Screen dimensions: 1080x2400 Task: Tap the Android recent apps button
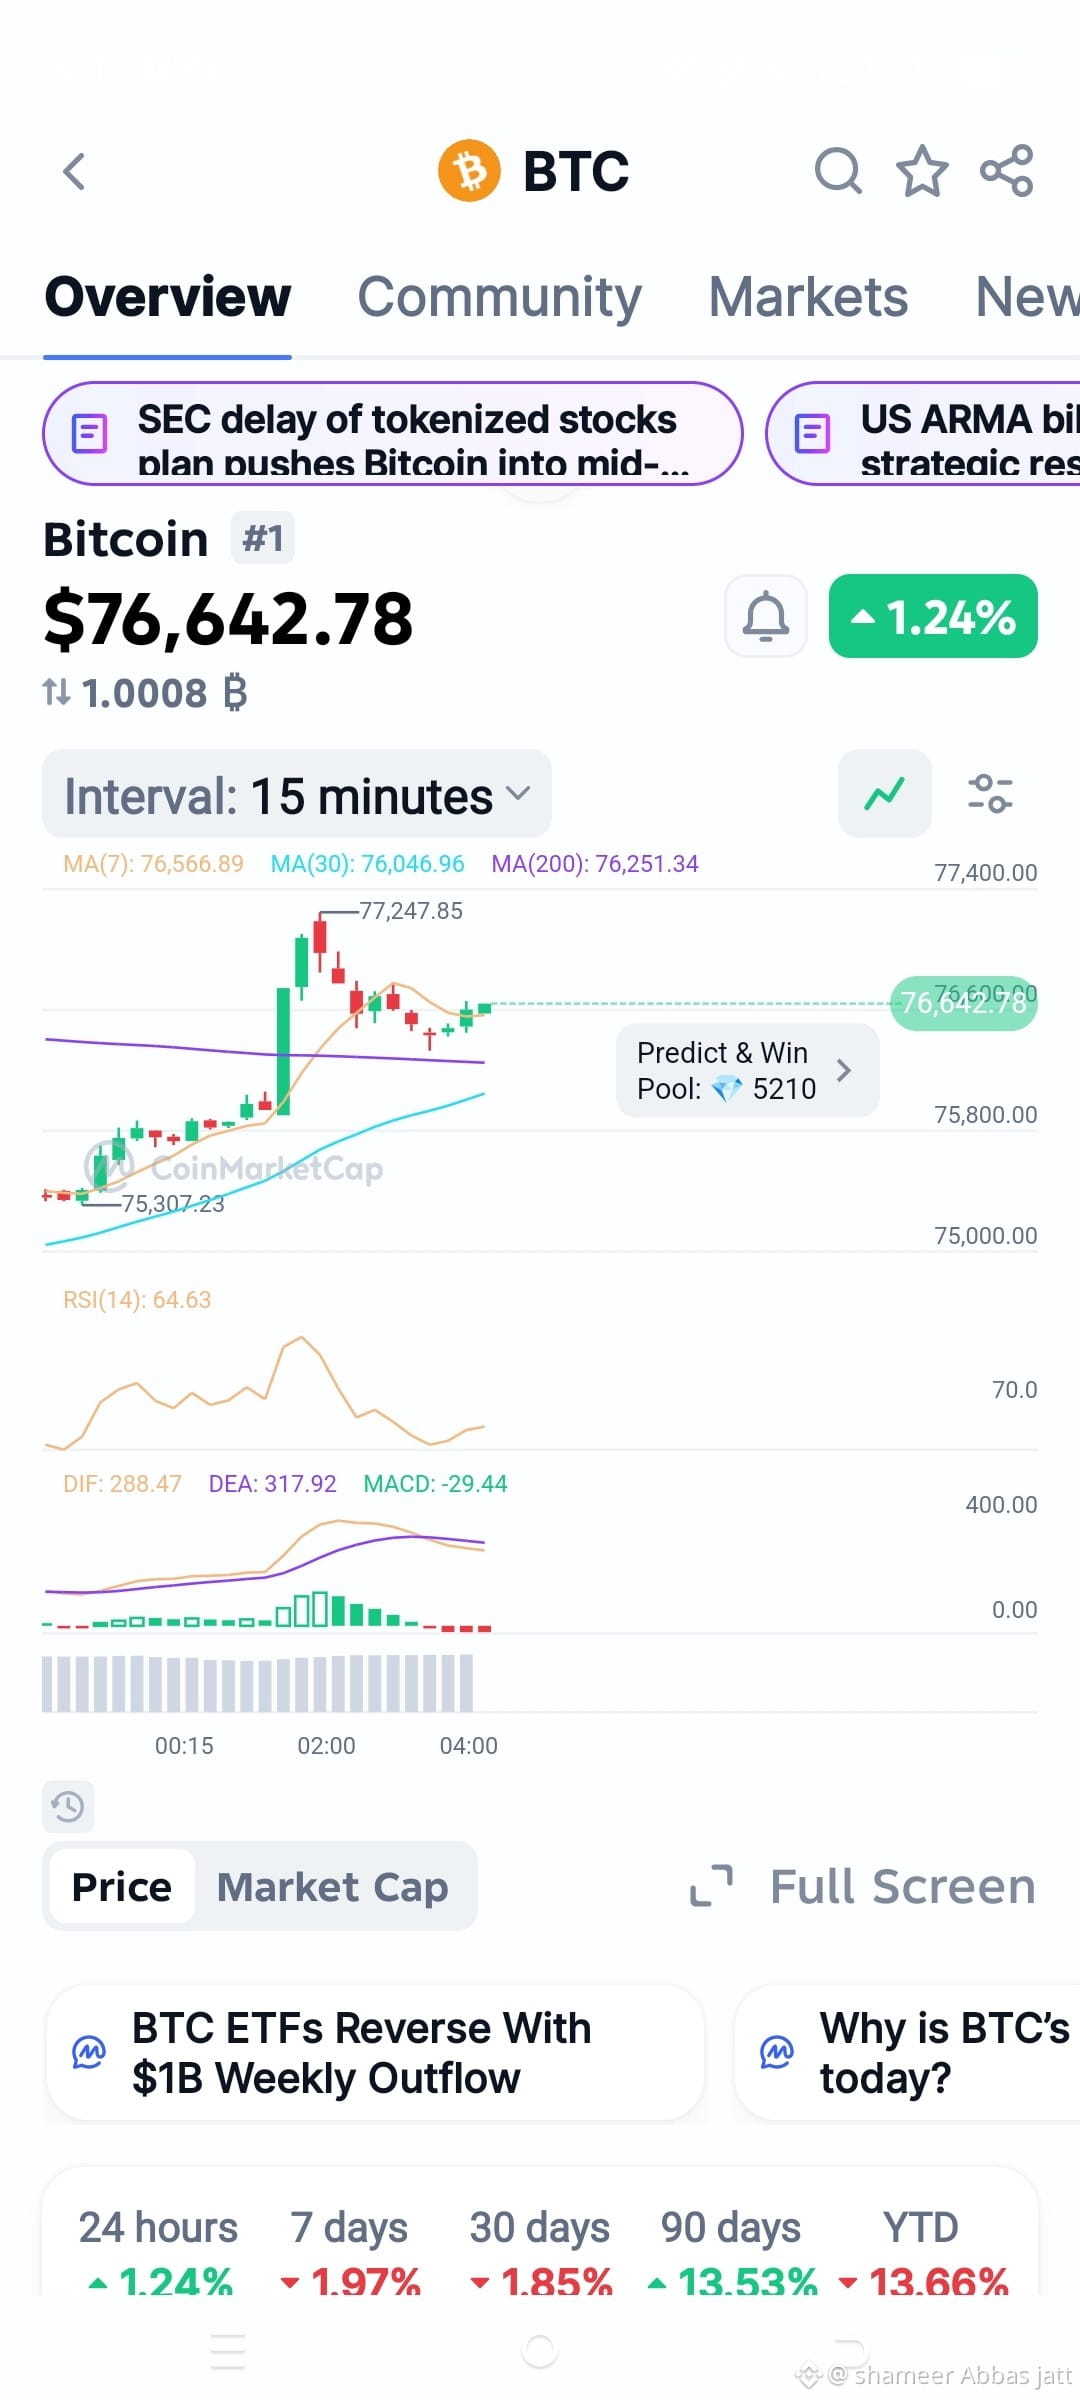tap(228, 2350)
